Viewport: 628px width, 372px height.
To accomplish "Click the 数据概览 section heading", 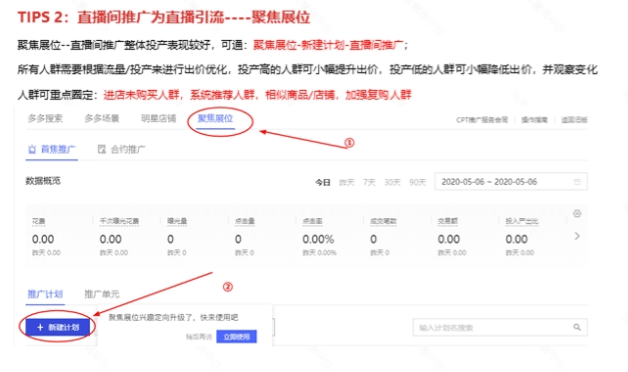I will 43,181.
